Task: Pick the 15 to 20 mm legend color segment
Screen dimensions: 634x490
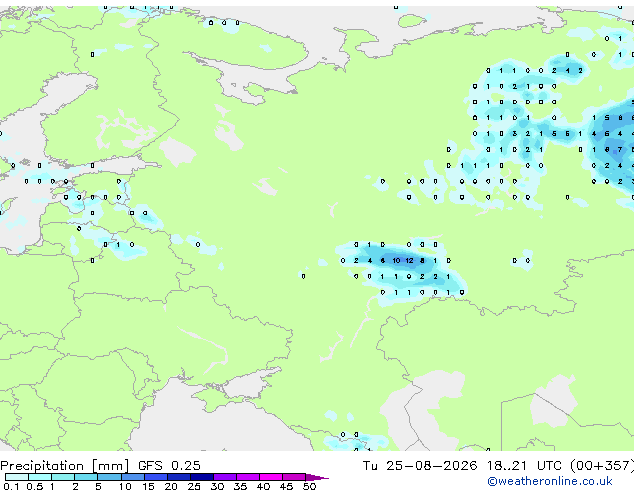Action: click(155, 477)
